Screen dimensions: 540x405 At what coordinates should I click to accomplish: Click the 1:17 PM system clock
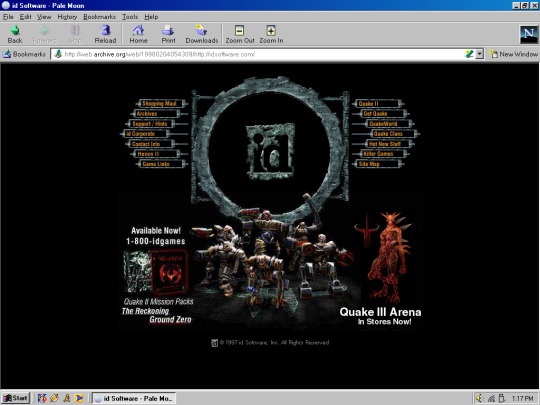(x=522, y=398)
